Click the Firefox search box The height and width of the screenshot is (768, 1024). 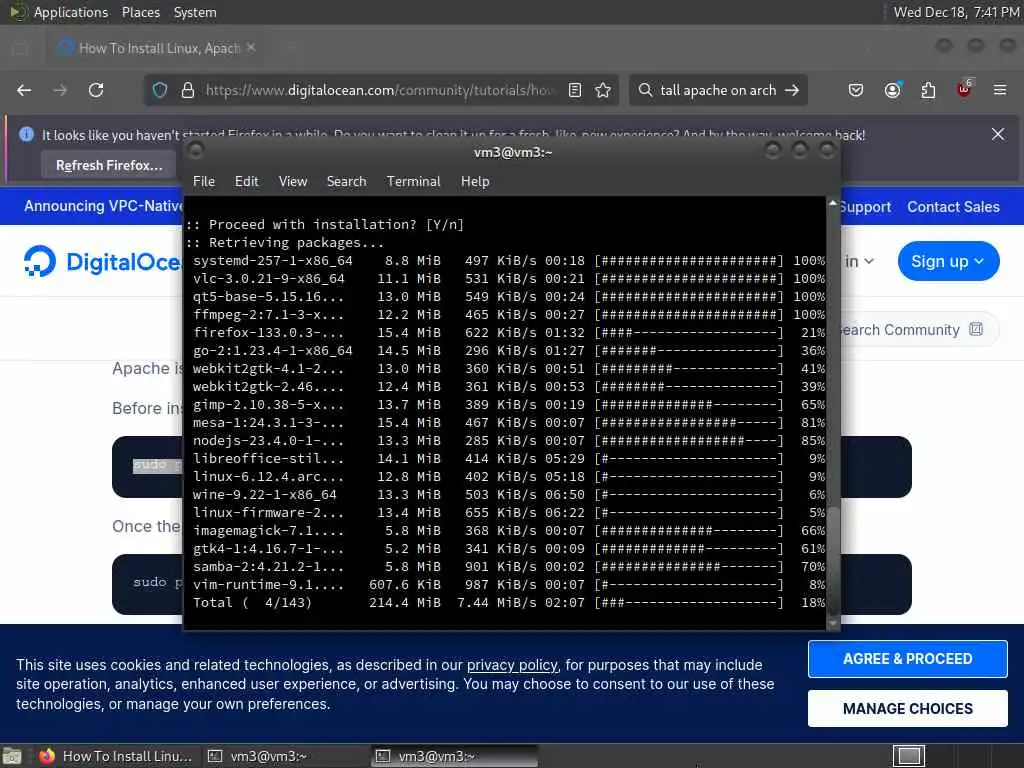[718, 90]
